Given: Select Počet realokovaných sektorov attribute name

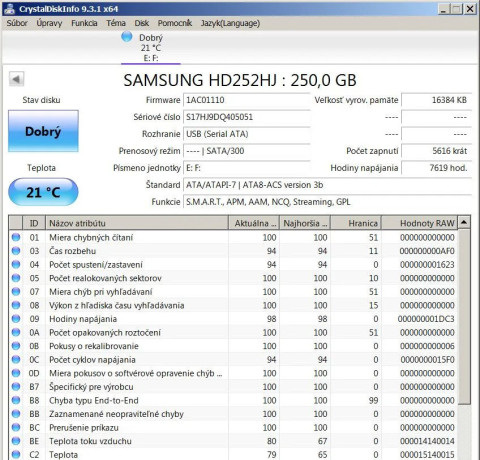Looking at the screenshot, I should coord(105,278).
